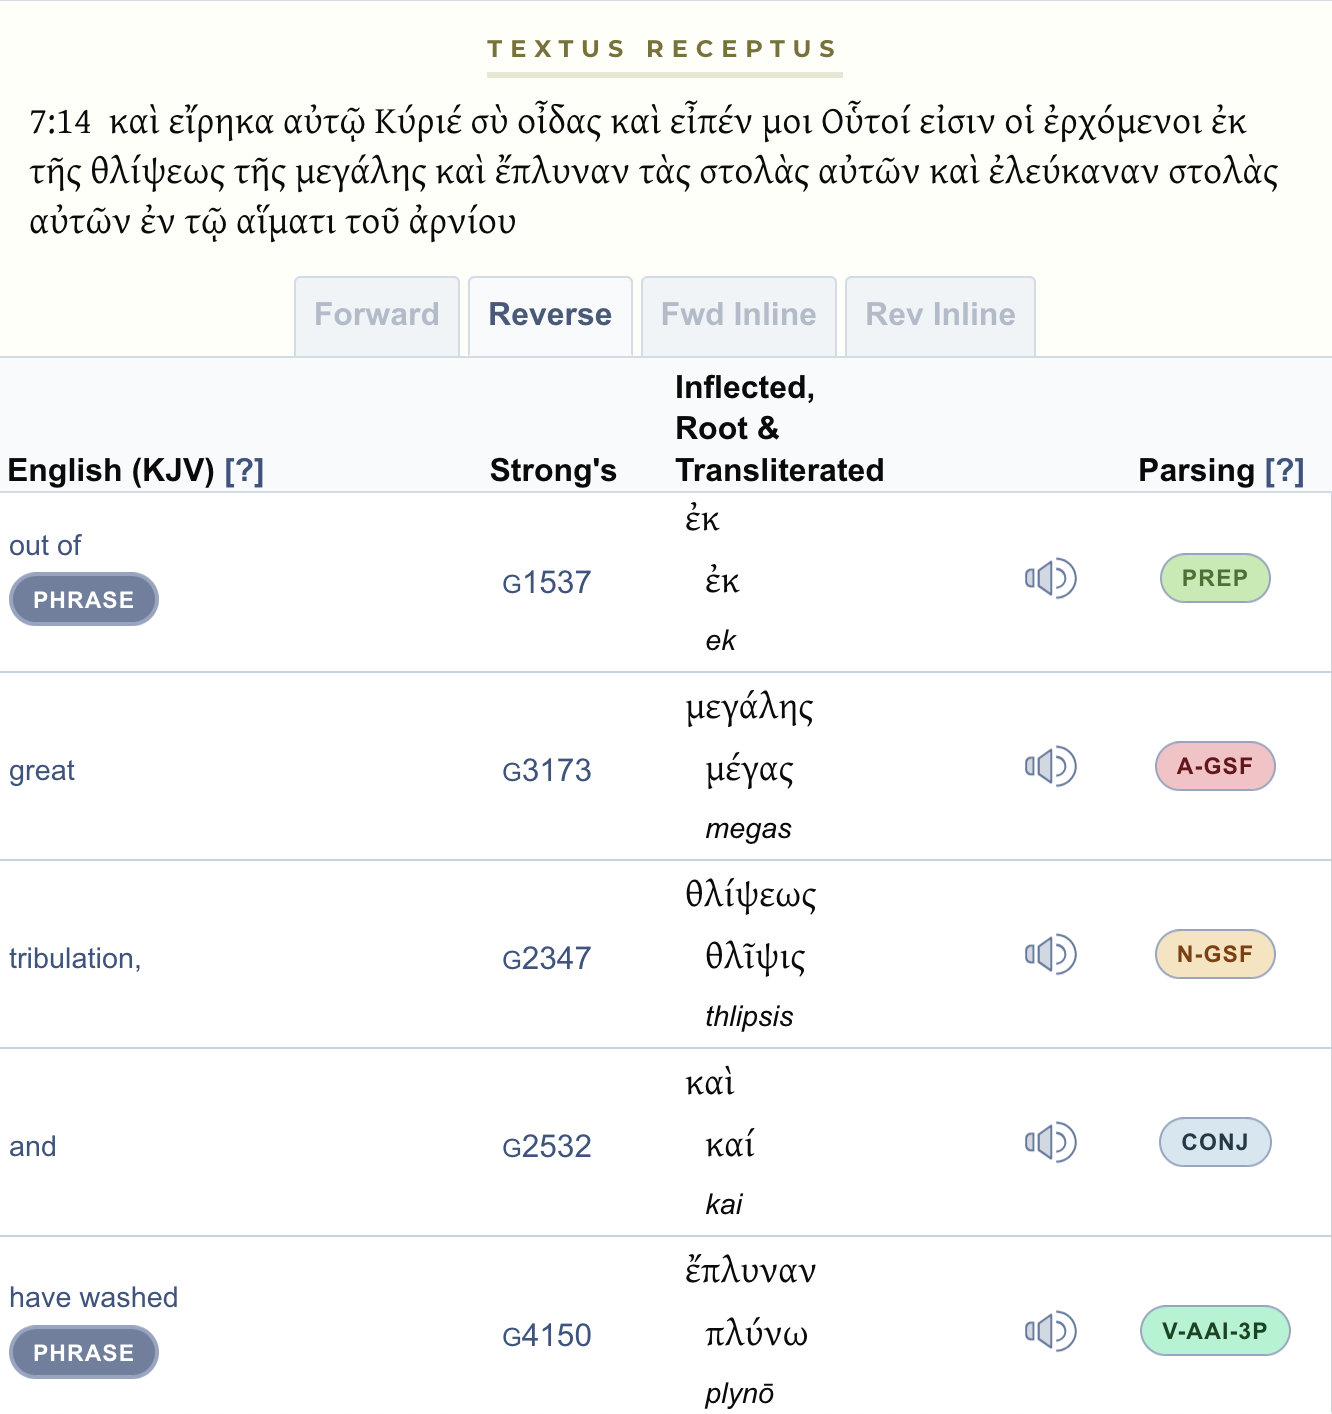This screenshot has width=1332, height=1414.
Task: Play audio pronunciation for πλύνω
Action: (1050, 1331)
